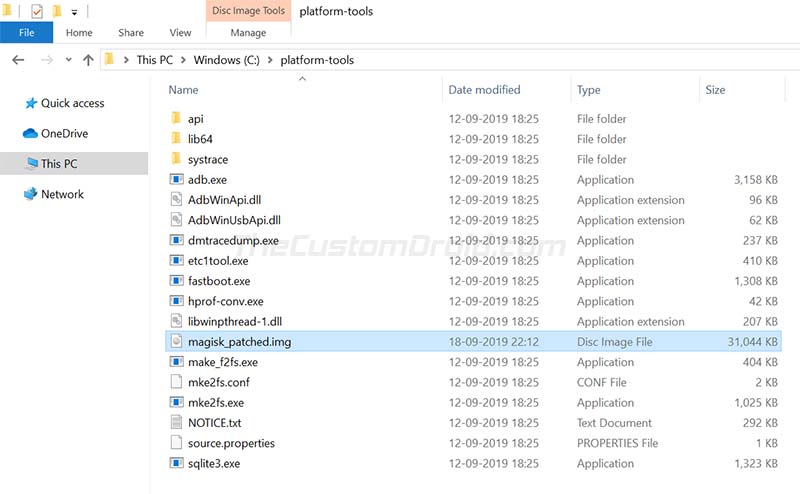The height and width of the screenshot is (494, 800).
Task: Click the NOTICE.txt document icon
Action: coord(176,422)
